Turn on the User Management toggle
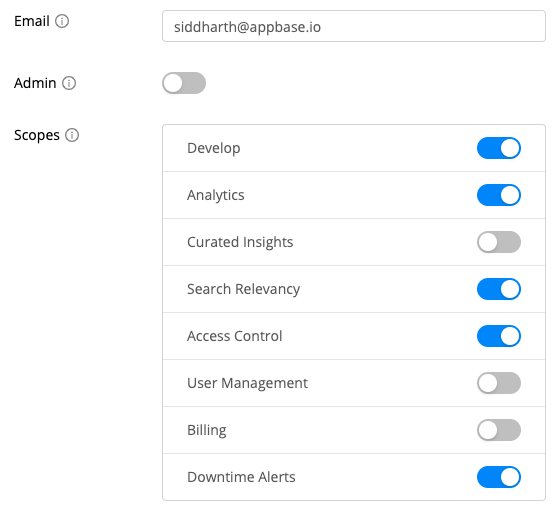Screen dimensions: 560x513 [x=499, y=383]
